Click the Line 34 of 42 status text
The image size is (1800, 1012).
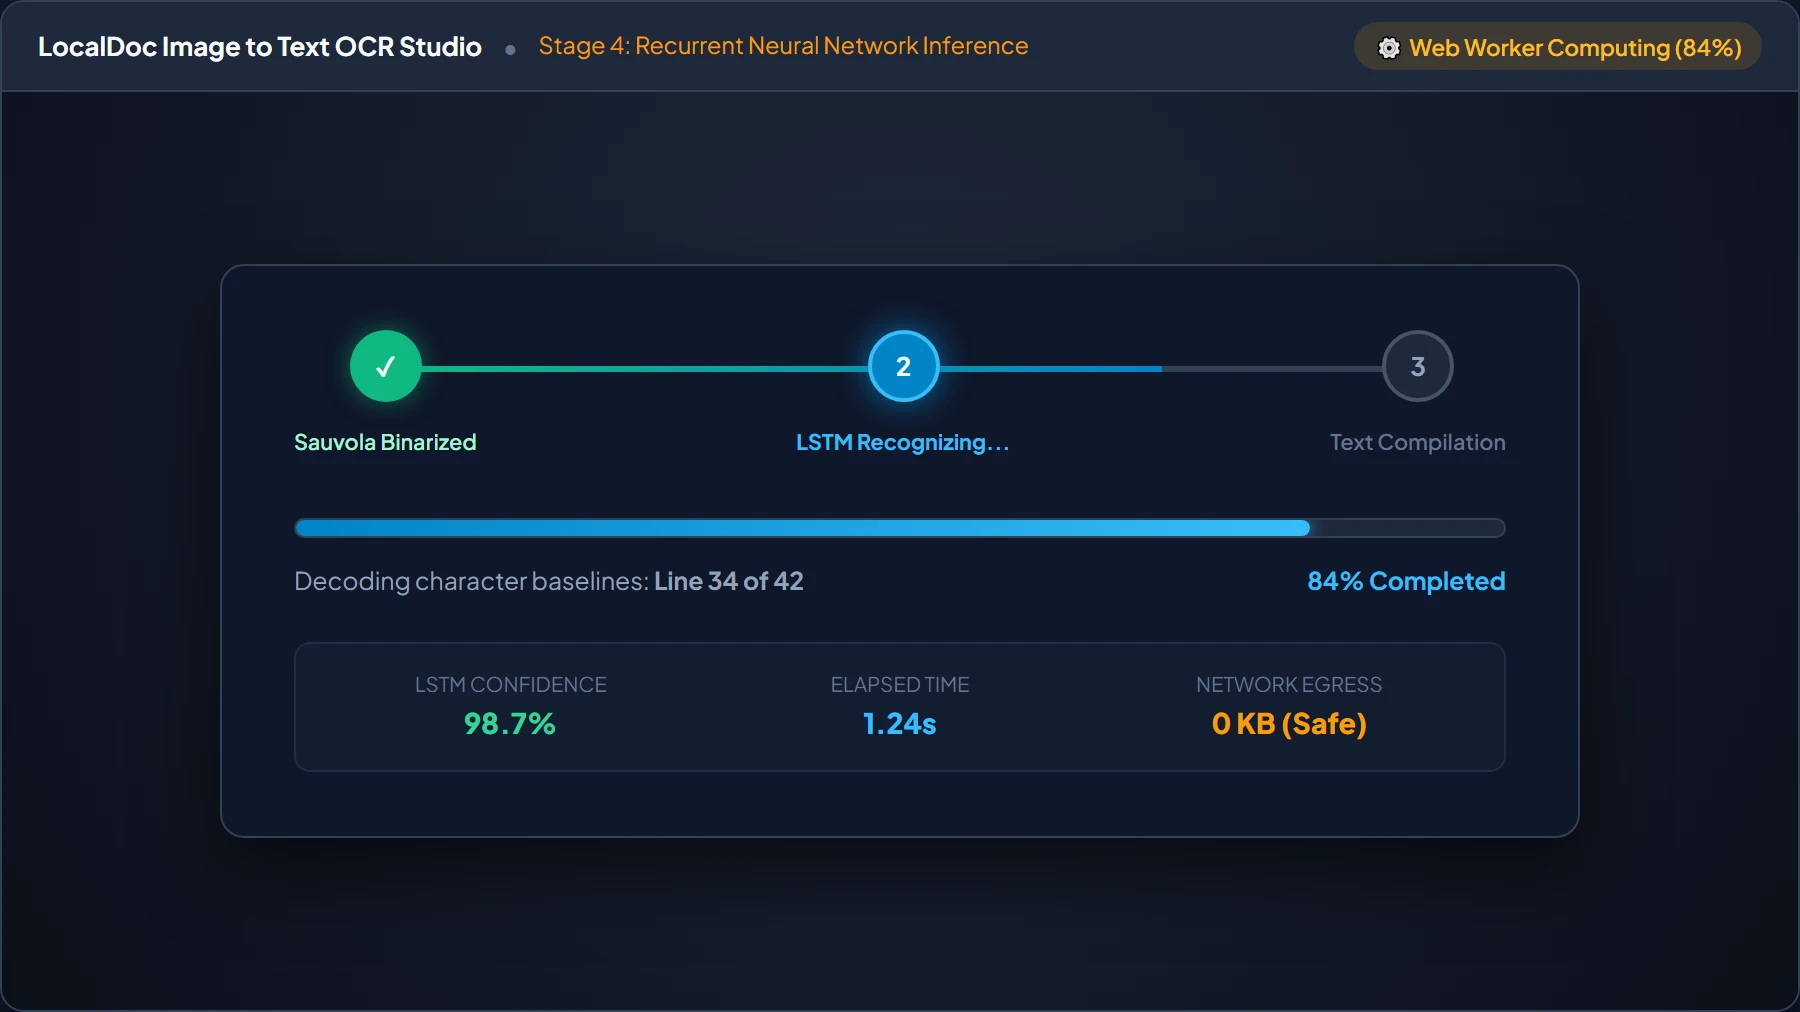click(x=728, y=581)
